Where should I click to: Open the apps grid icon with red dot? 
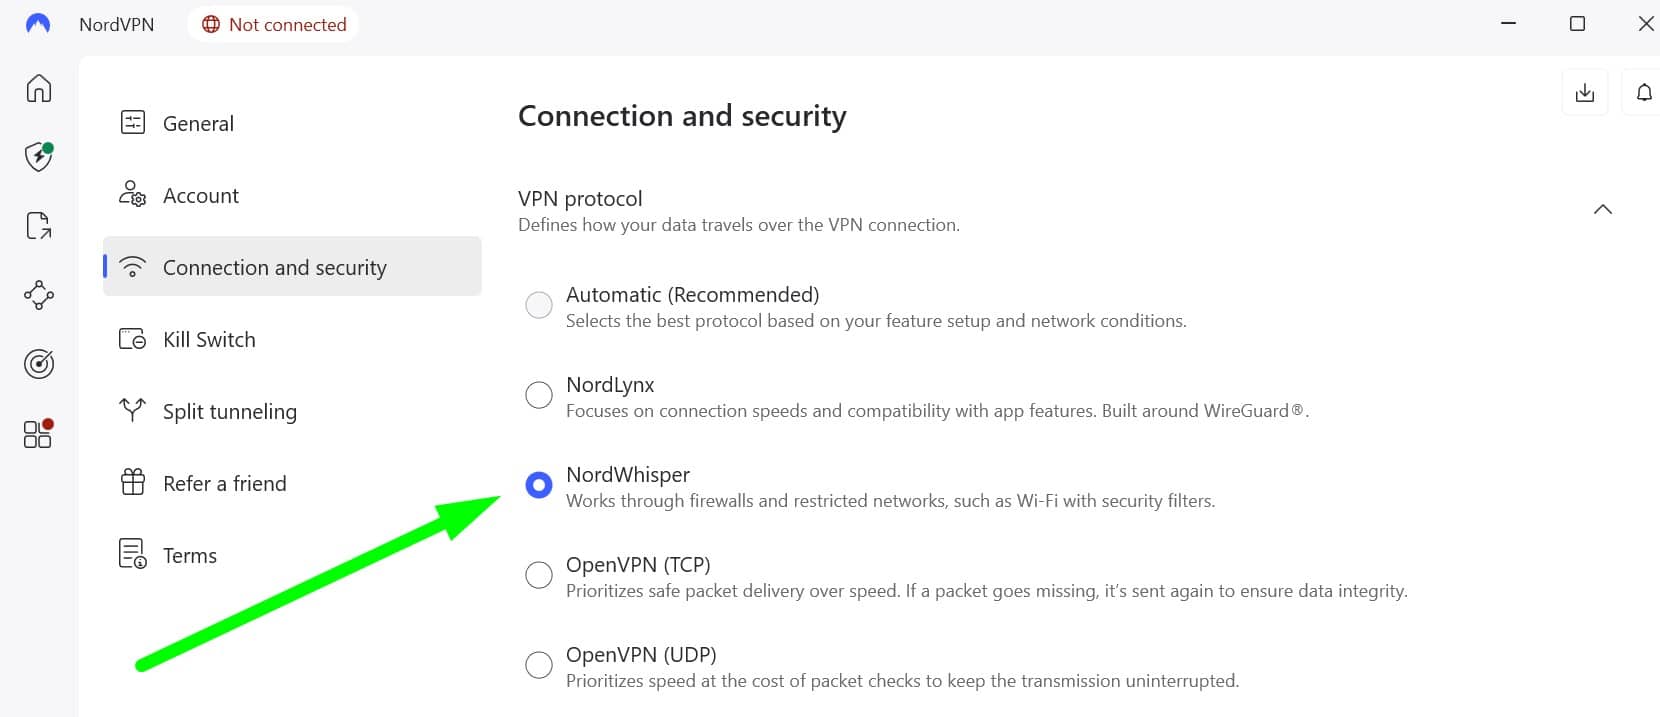(x=38, y=433)
